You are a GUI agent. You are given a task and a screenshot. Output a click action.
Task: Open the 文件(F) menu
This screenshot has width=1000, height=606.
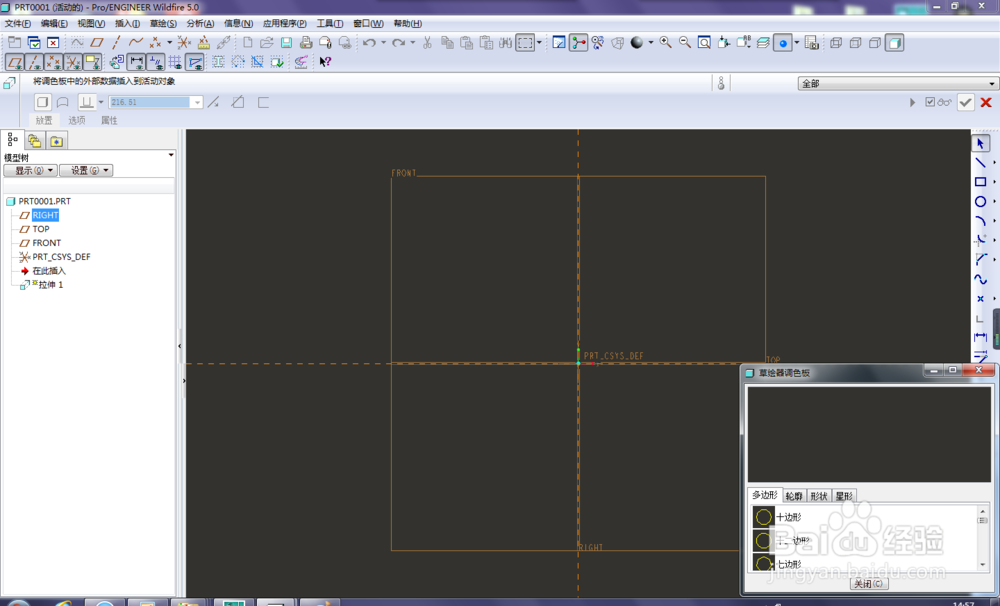pyautogui.click(x=18, y=24)
